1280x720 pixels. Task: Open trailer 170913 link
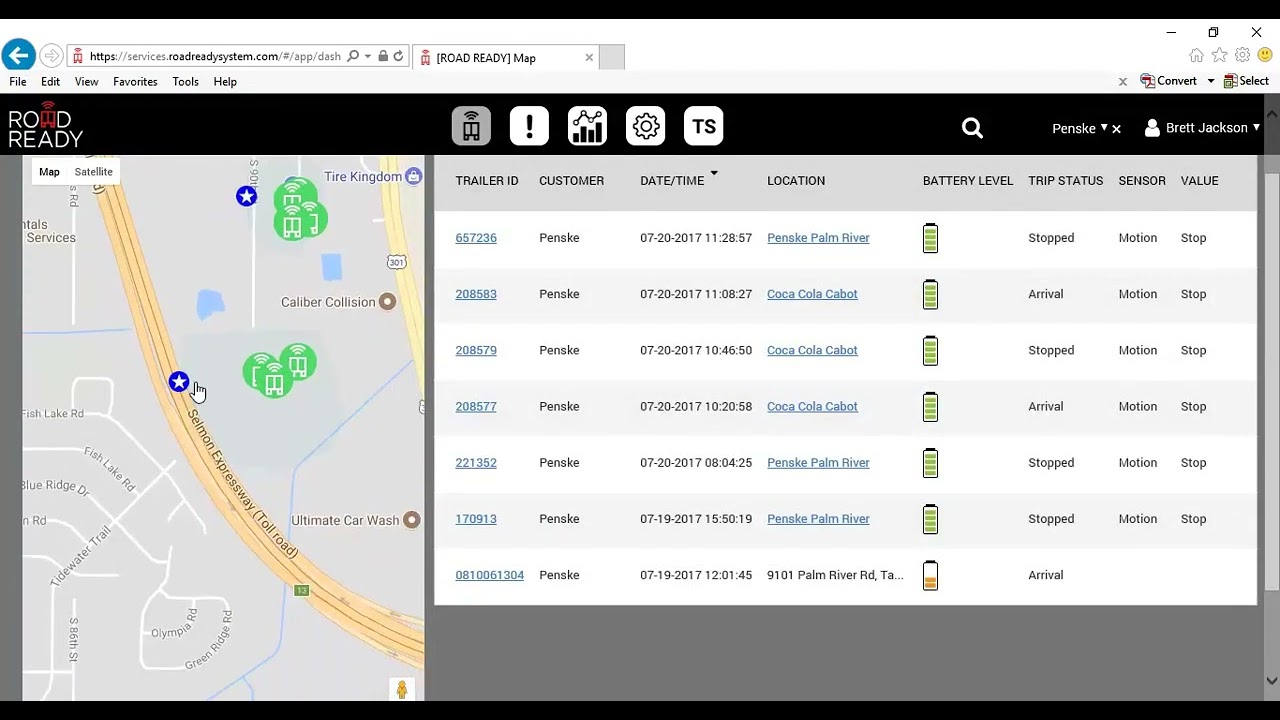[476, 518]
